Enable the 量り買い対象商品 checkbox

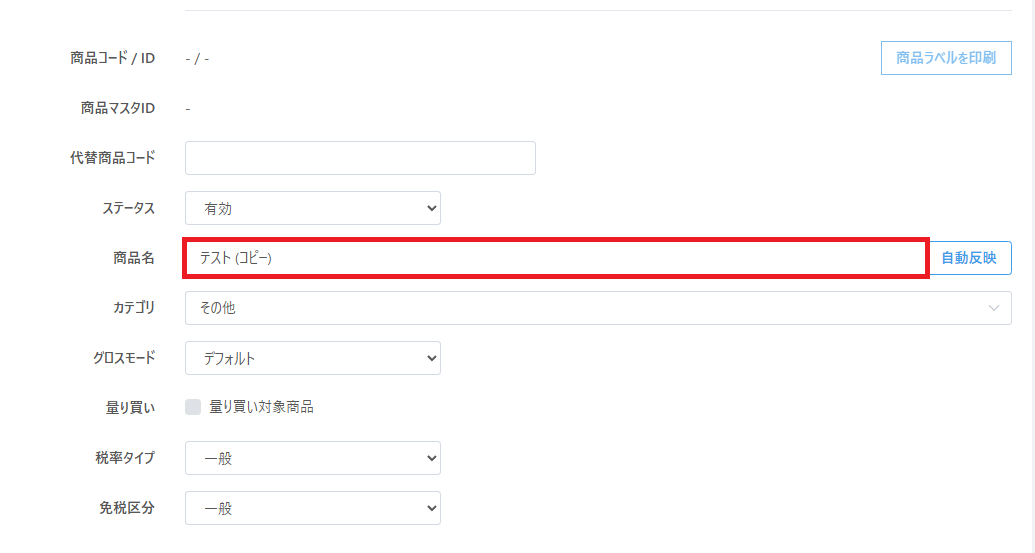[x=193, y=407]
